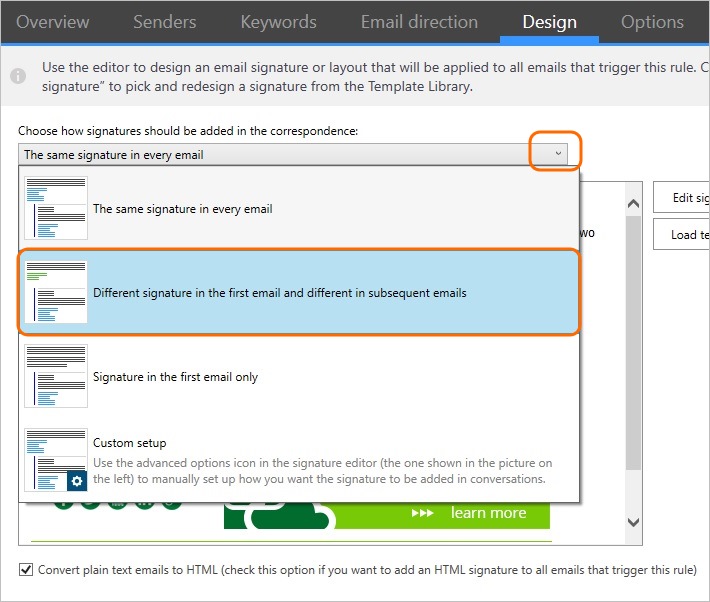Click the Design tab
This screenshot has width=710, height=602.
[x=549, y=22]
